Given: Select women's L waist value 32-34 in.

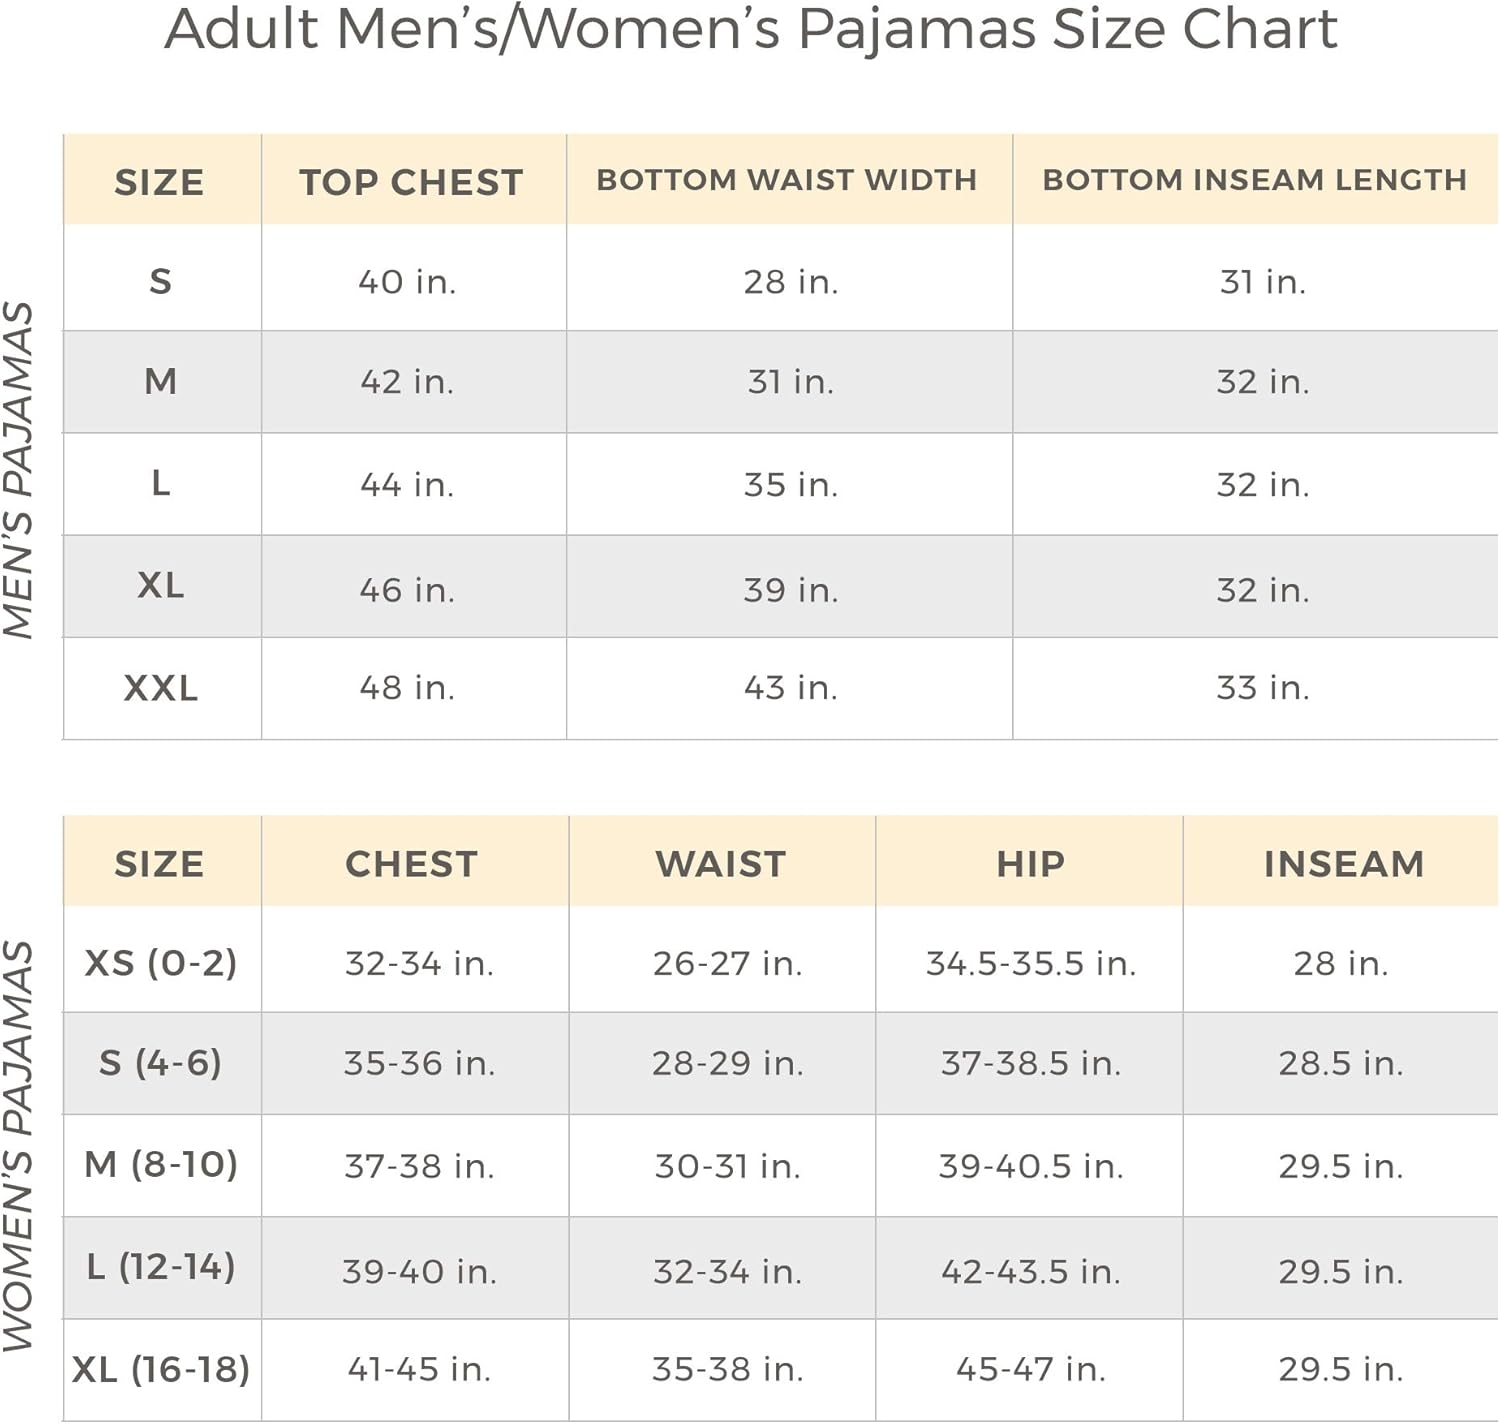Looking at the screenshot, I should pos(728,1271).
